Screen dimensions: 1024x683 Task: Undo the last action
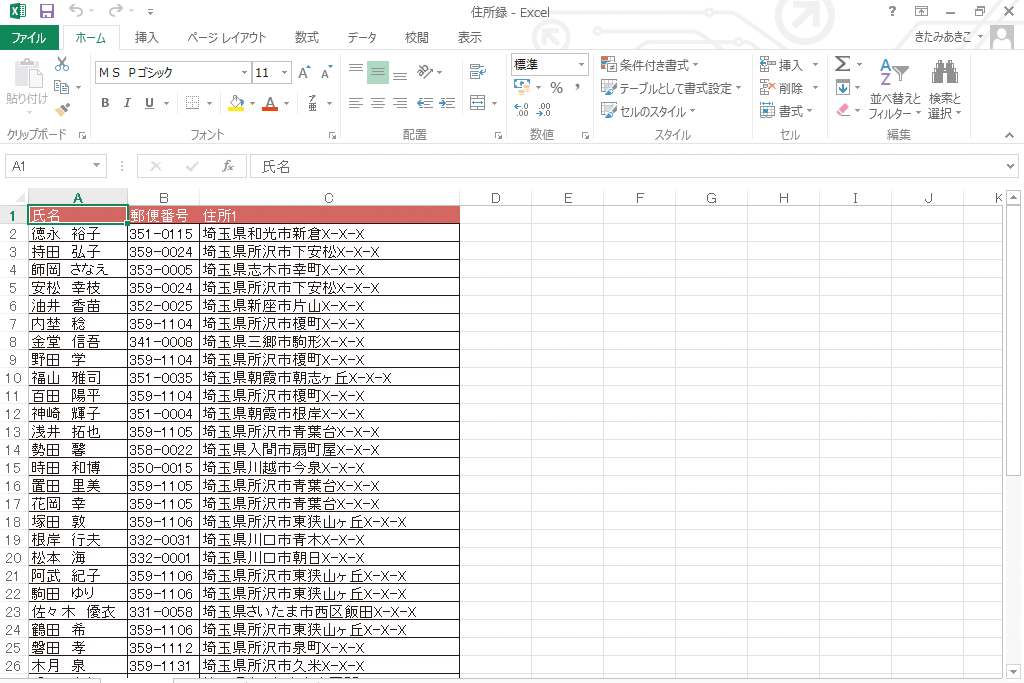[x=76, y=10]
